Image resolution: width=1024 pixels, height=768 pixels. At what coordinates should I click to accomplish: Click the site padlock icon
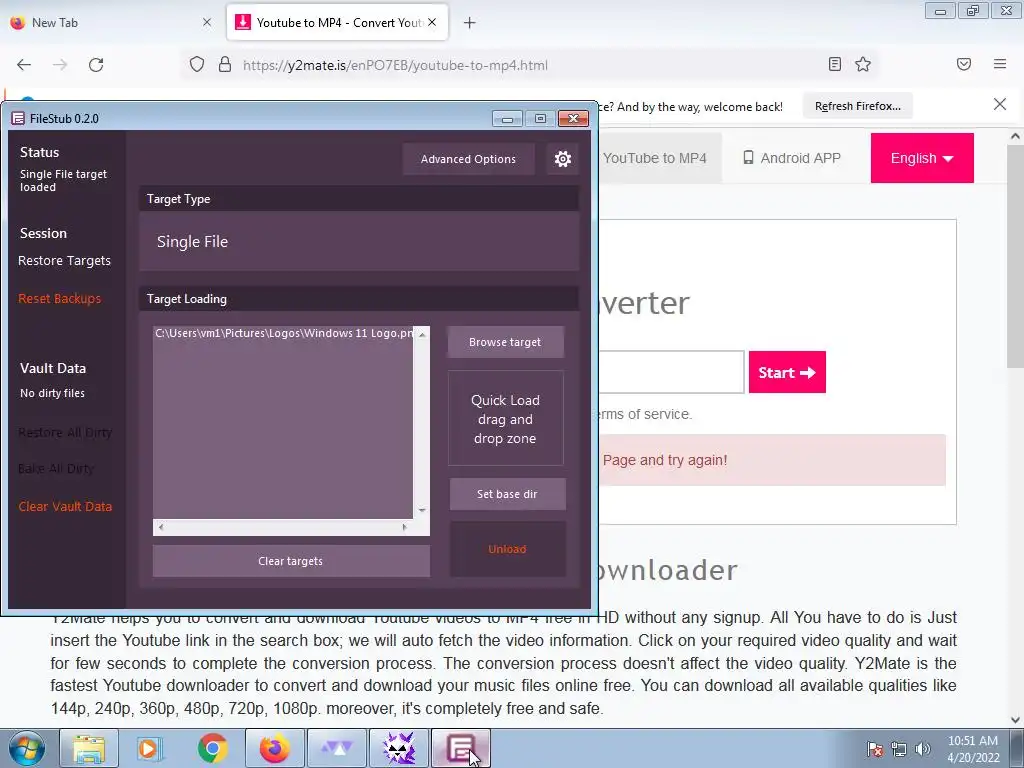tap(225, 65)
